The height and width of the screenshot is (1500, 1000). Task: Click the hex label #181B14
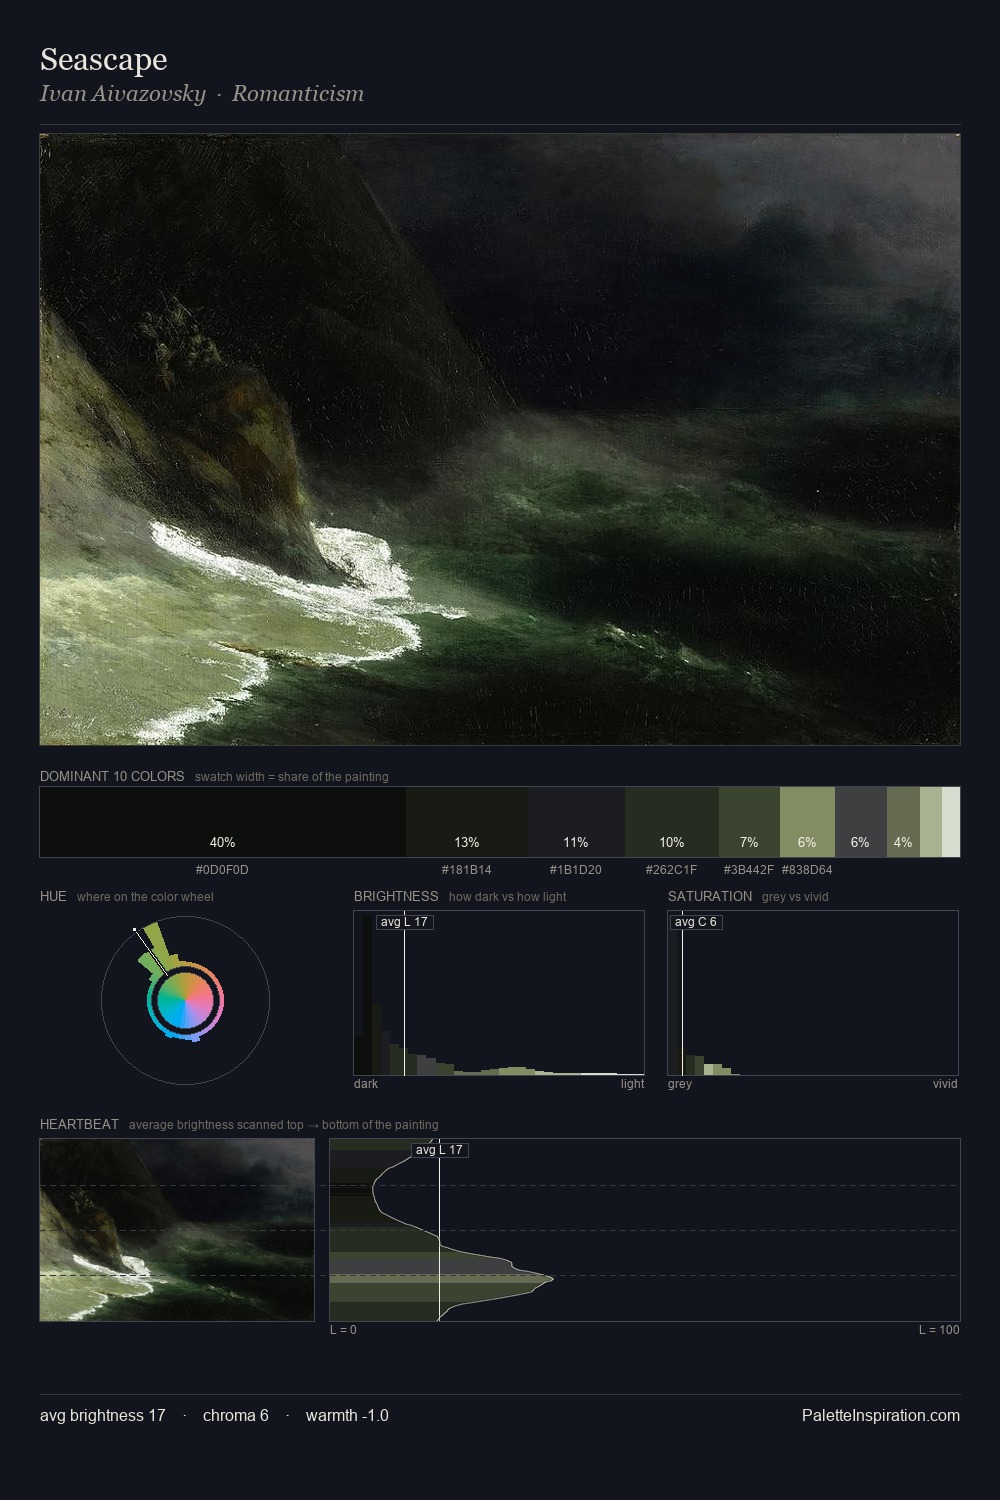coord(467,870)
